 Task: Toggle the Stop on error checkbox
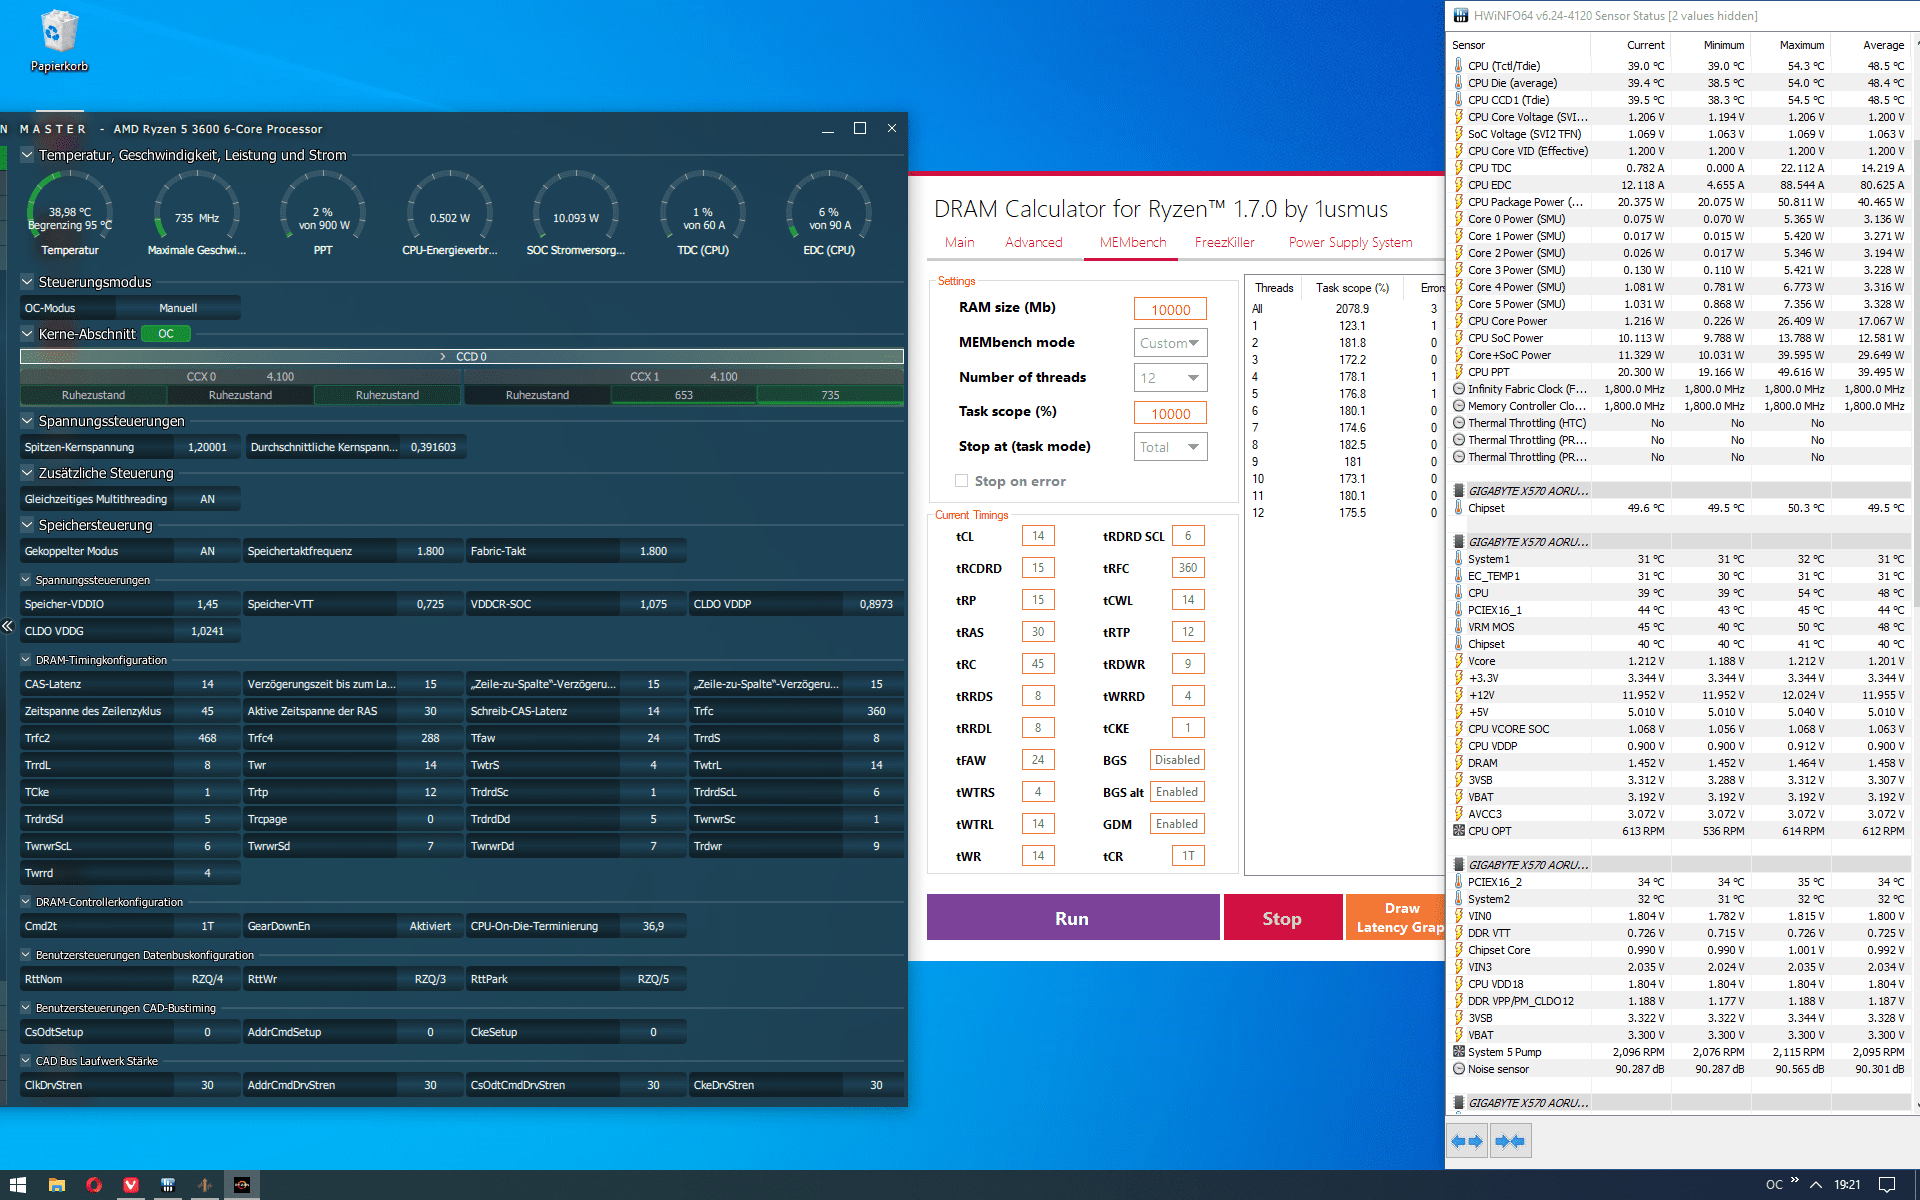pos(962,481)
